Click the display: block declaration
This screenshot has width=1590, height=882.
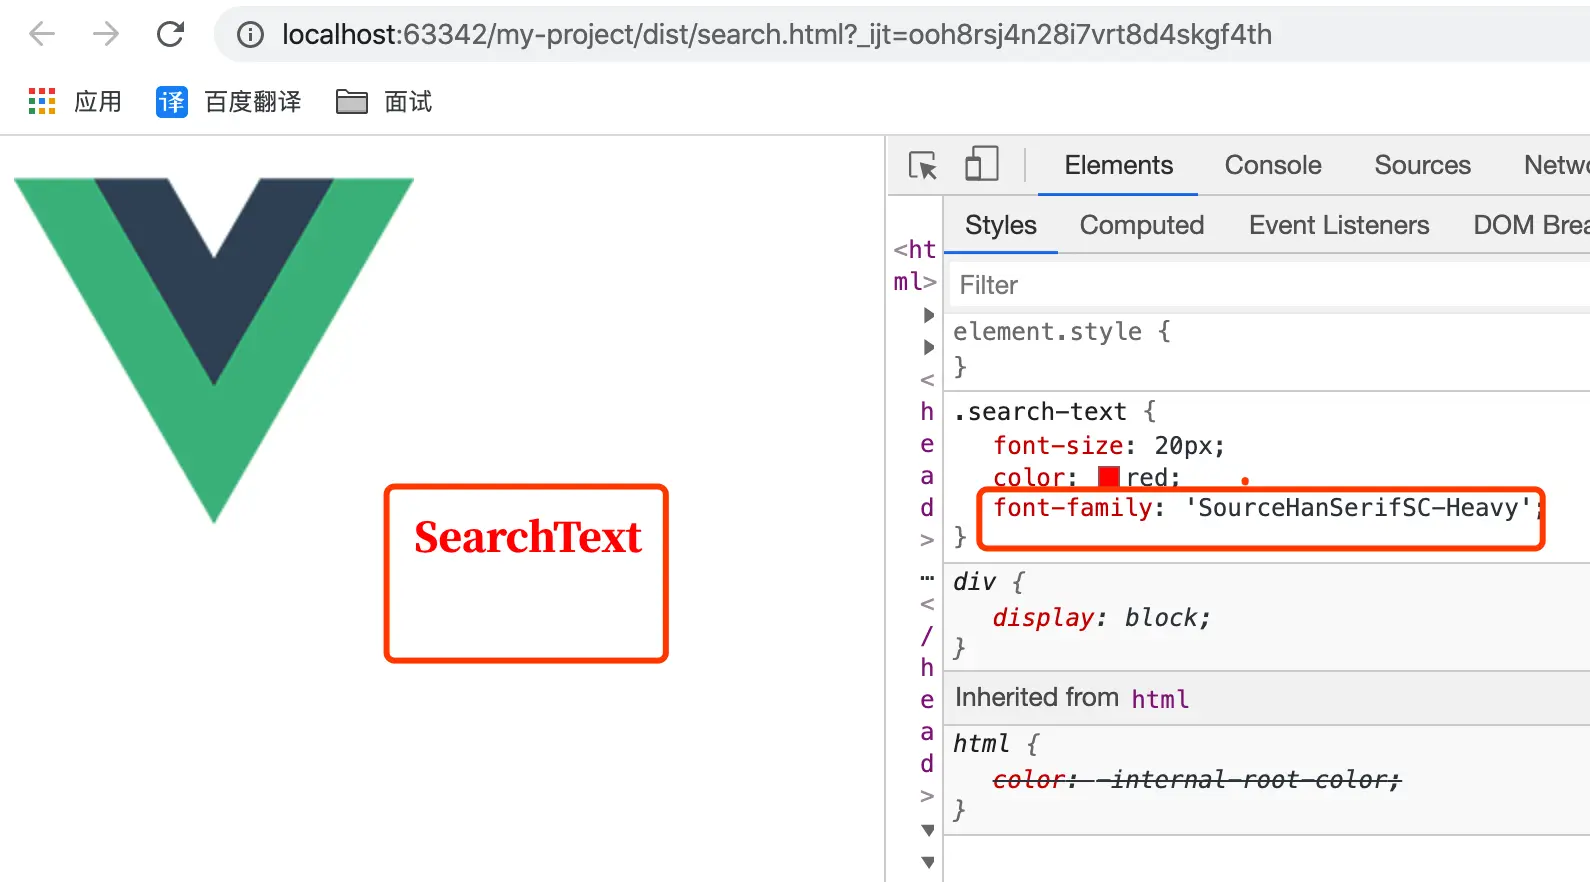pos(1101,618)
